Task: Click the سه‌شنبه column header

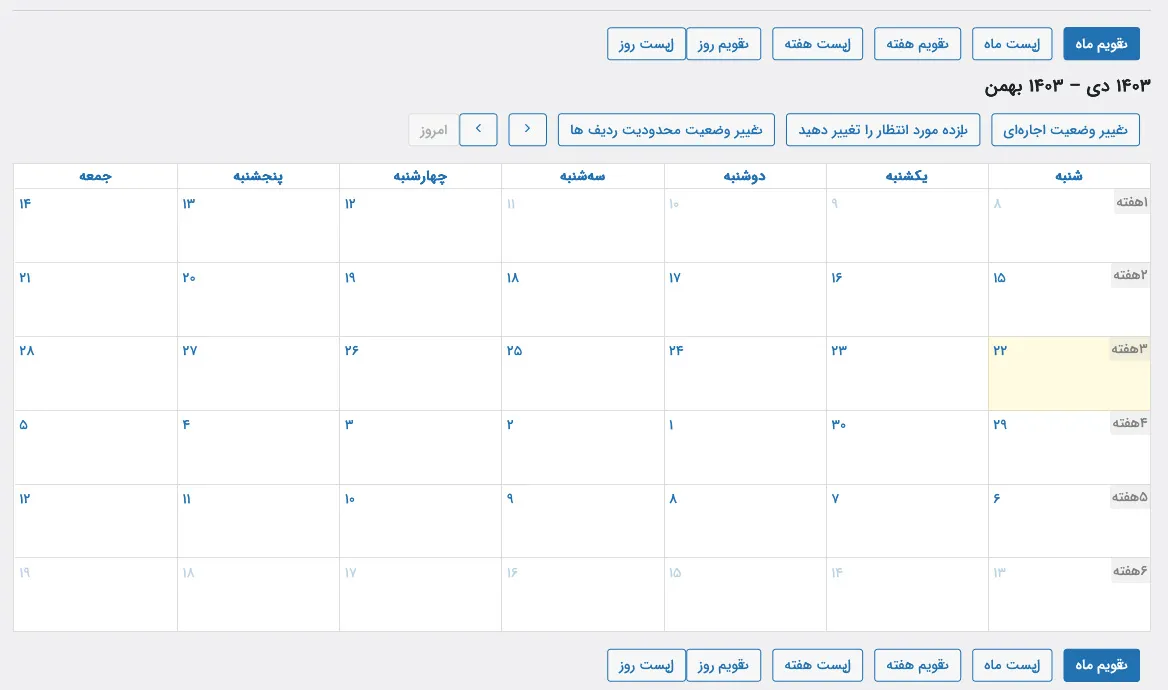Action: tap(583, 176)
